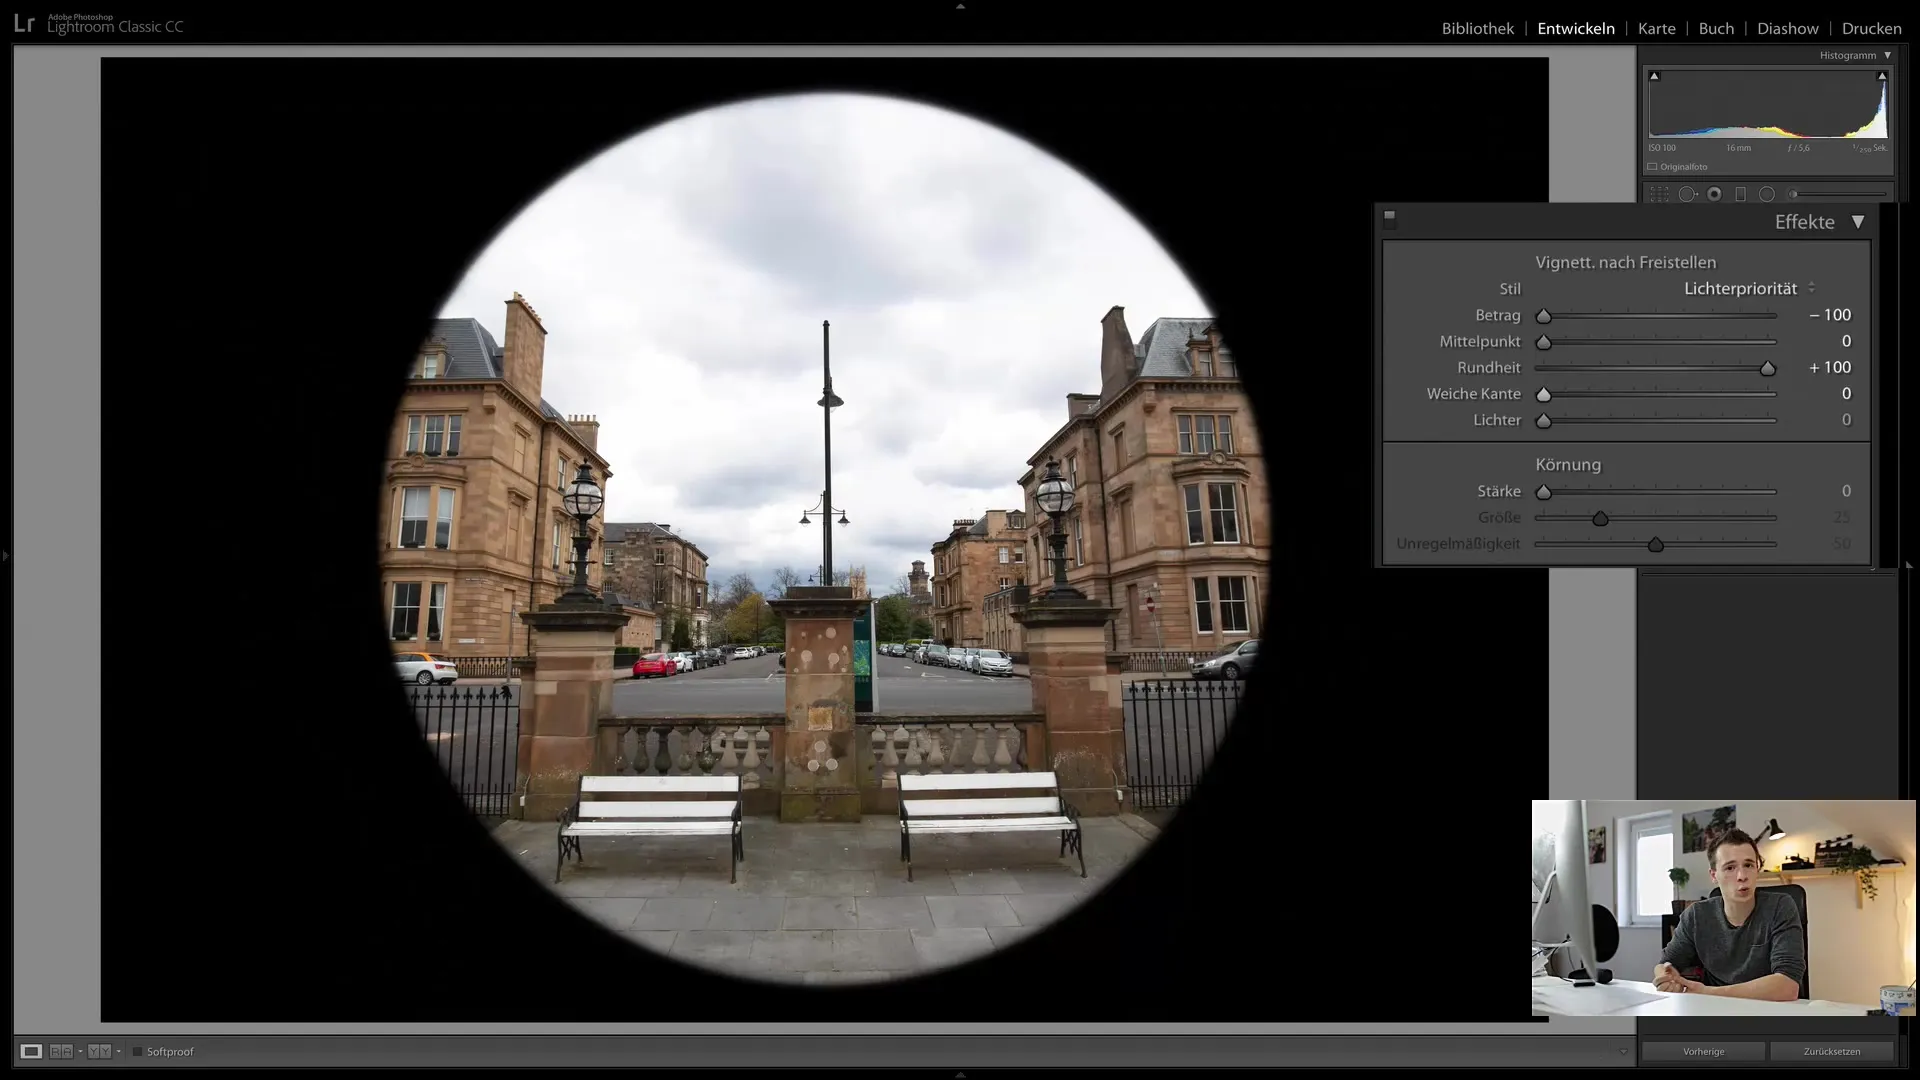Open the Stil Lichterpriorität dropdown
1920x1080 pixels.
coord(1749,288)
